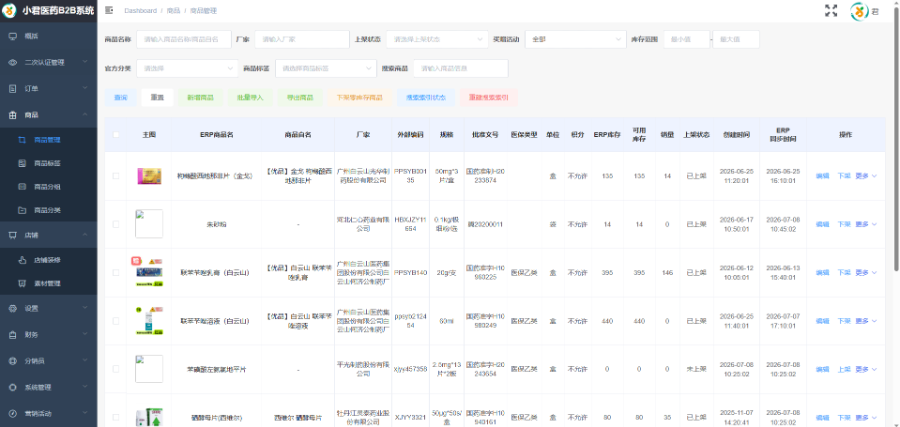Click the 搜索索引状态 button
Screen dimensions: 900x427
tap(426, 98)
